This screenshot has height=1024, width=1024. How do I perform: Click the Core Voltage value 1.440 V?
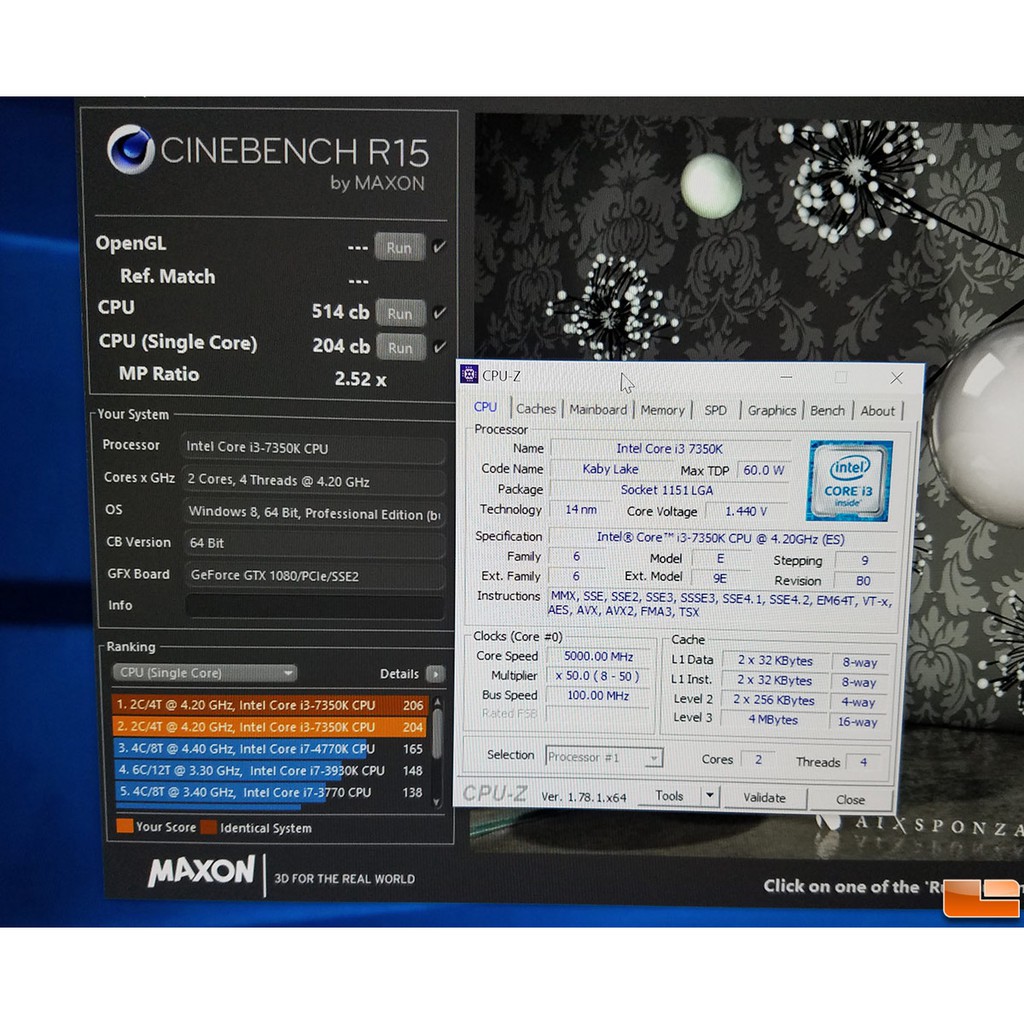tap(746, 511)
